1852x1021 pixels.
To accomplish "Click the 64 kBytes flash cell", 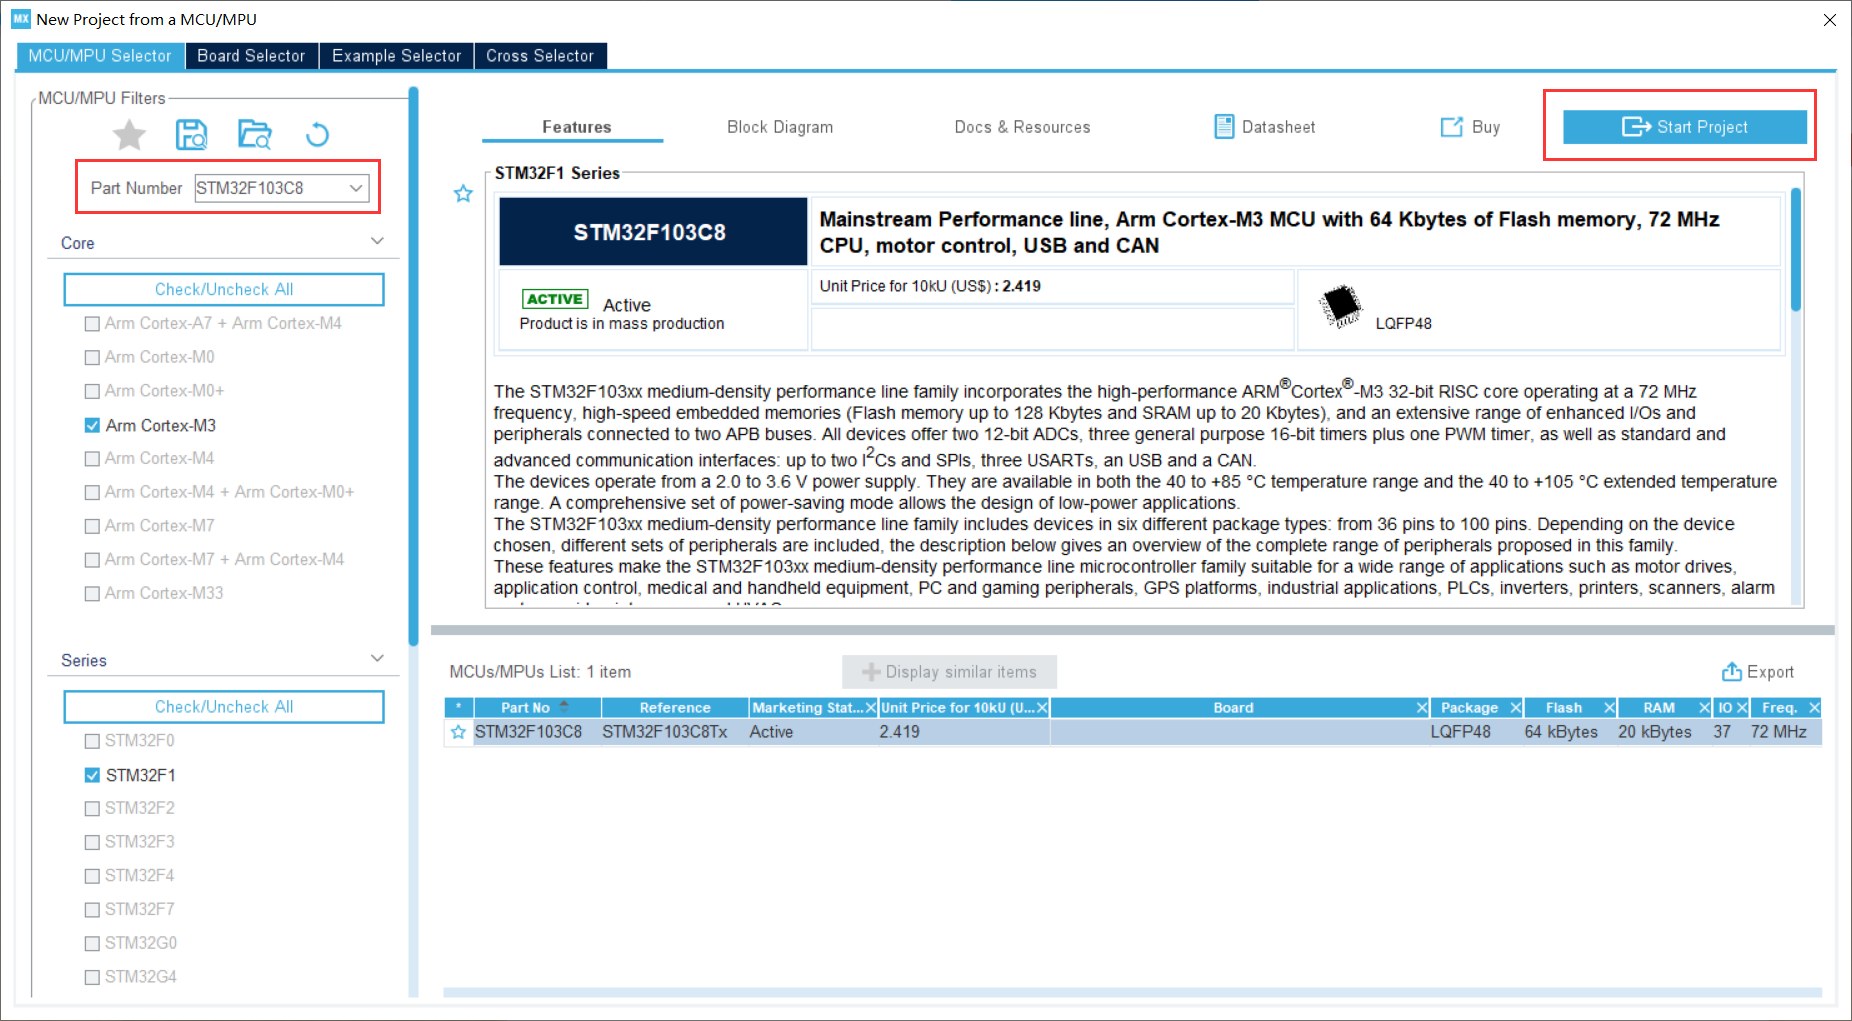I will [x=1561, y=732].
